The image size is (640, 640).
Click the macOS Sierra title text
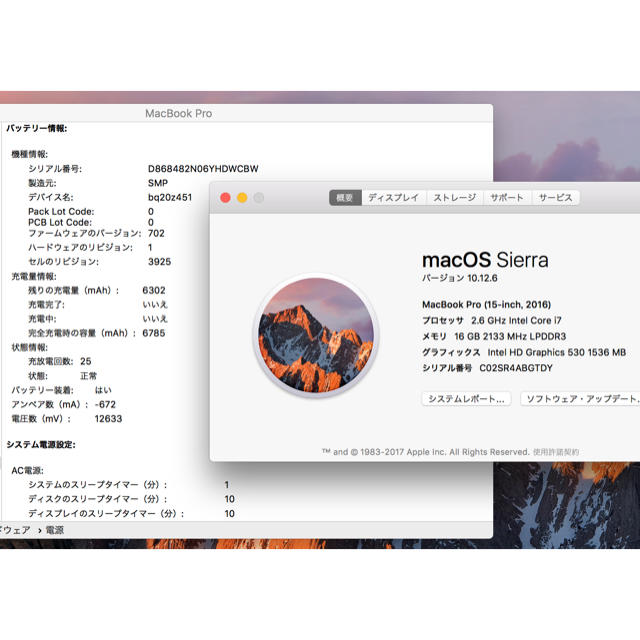pyautogui.click(x=485, y=260)
